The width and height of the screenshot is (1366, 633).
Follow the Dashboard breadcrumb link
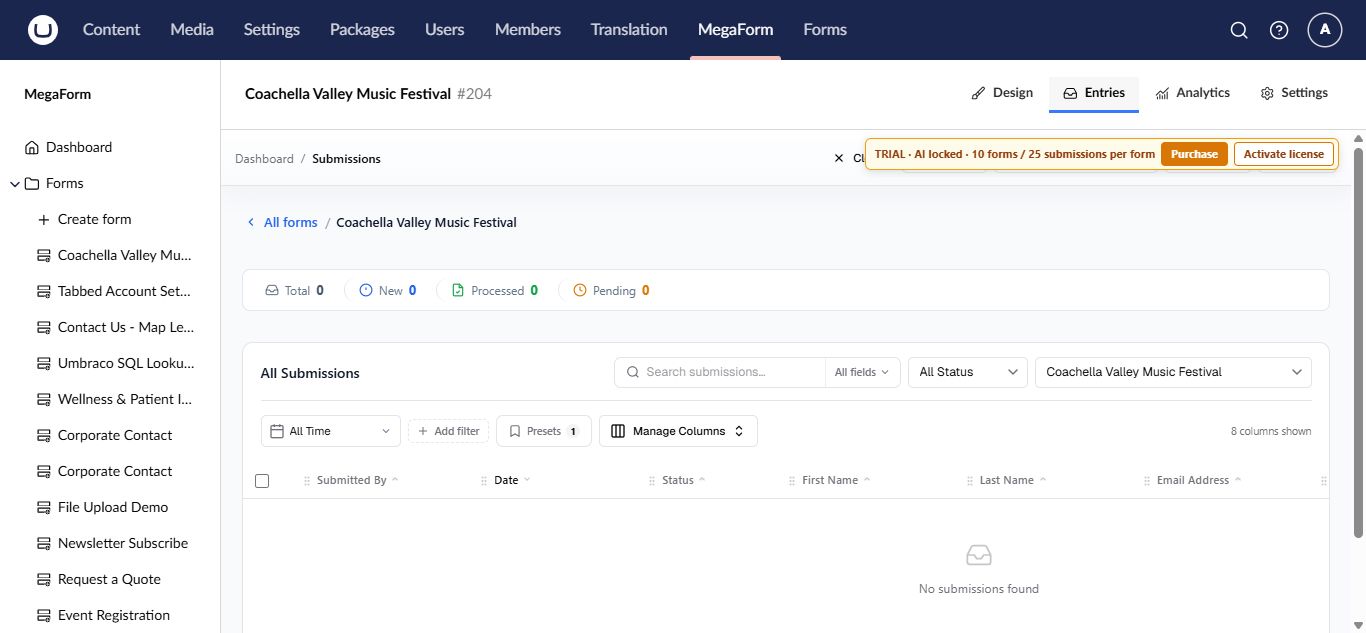click(264, 159)
